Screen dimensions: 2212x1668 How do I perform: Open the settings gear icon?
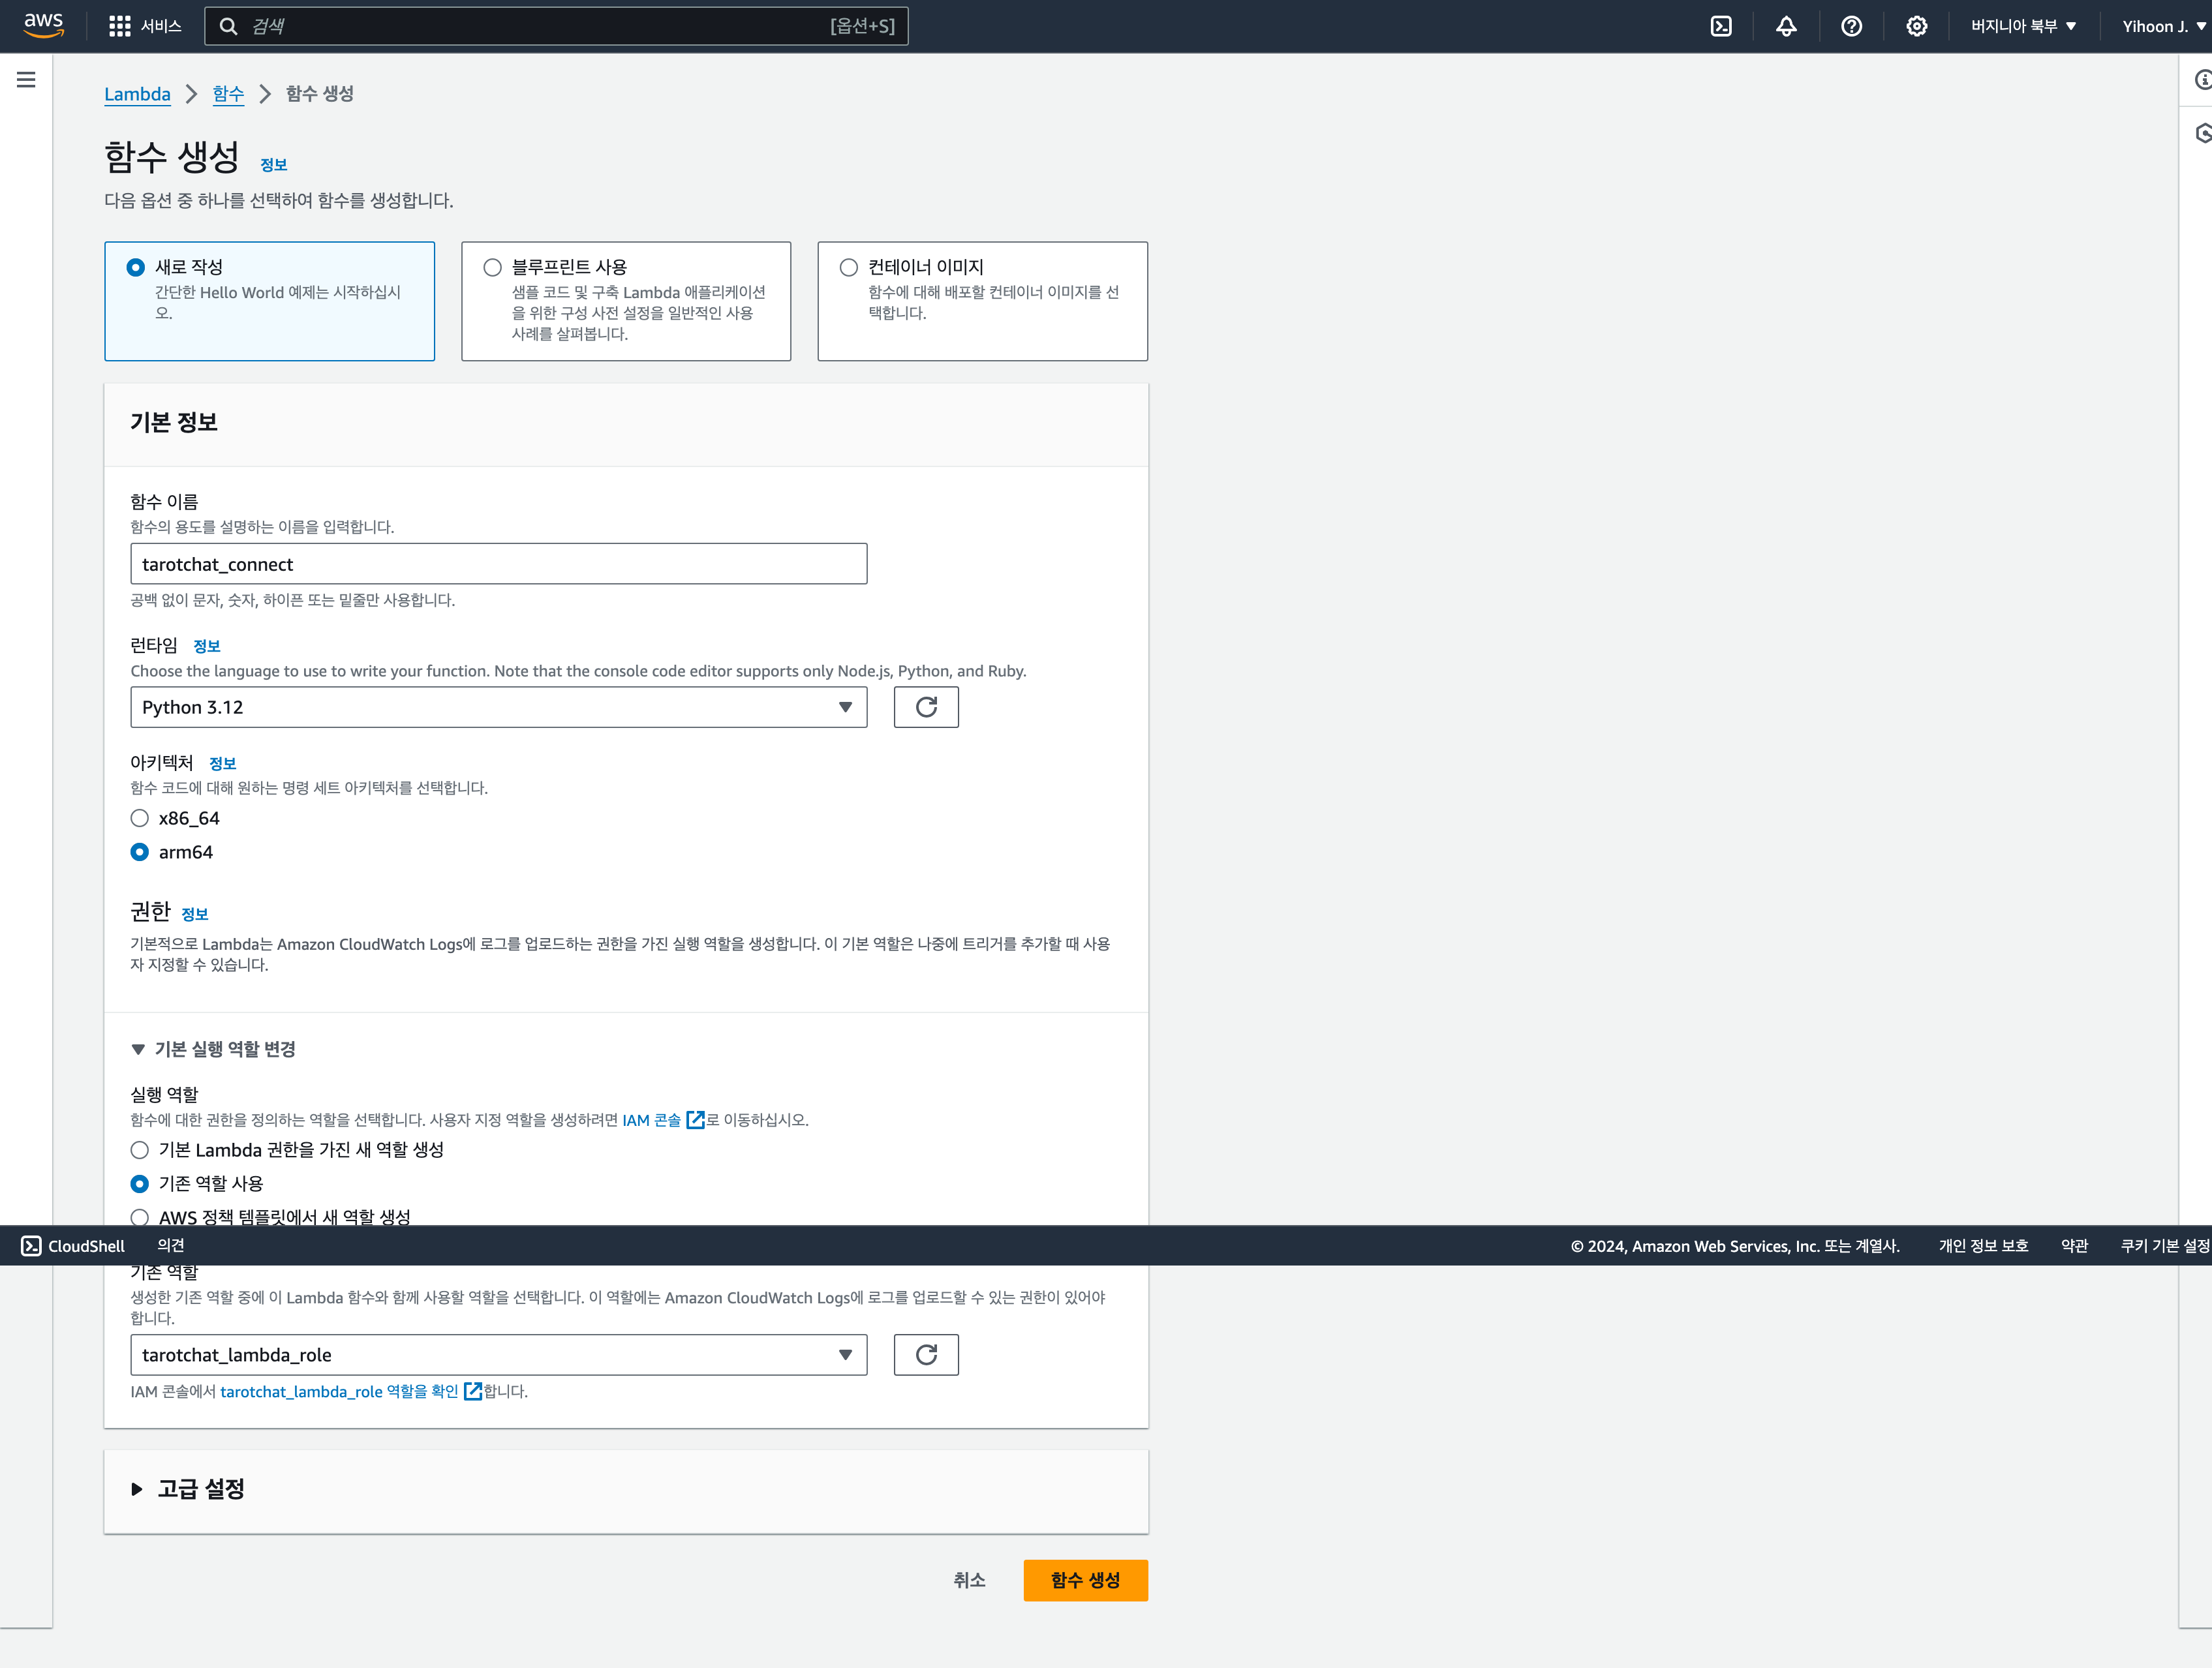pos(1916,26)
